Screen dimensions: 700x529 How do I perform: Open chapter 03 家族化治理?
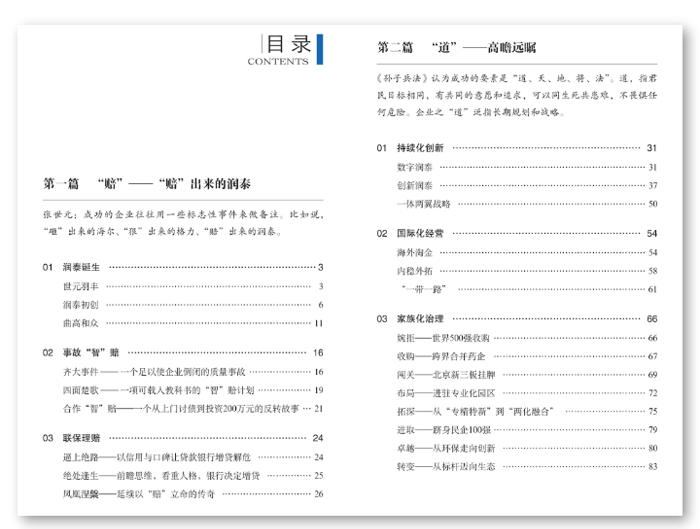pos(421,319)
